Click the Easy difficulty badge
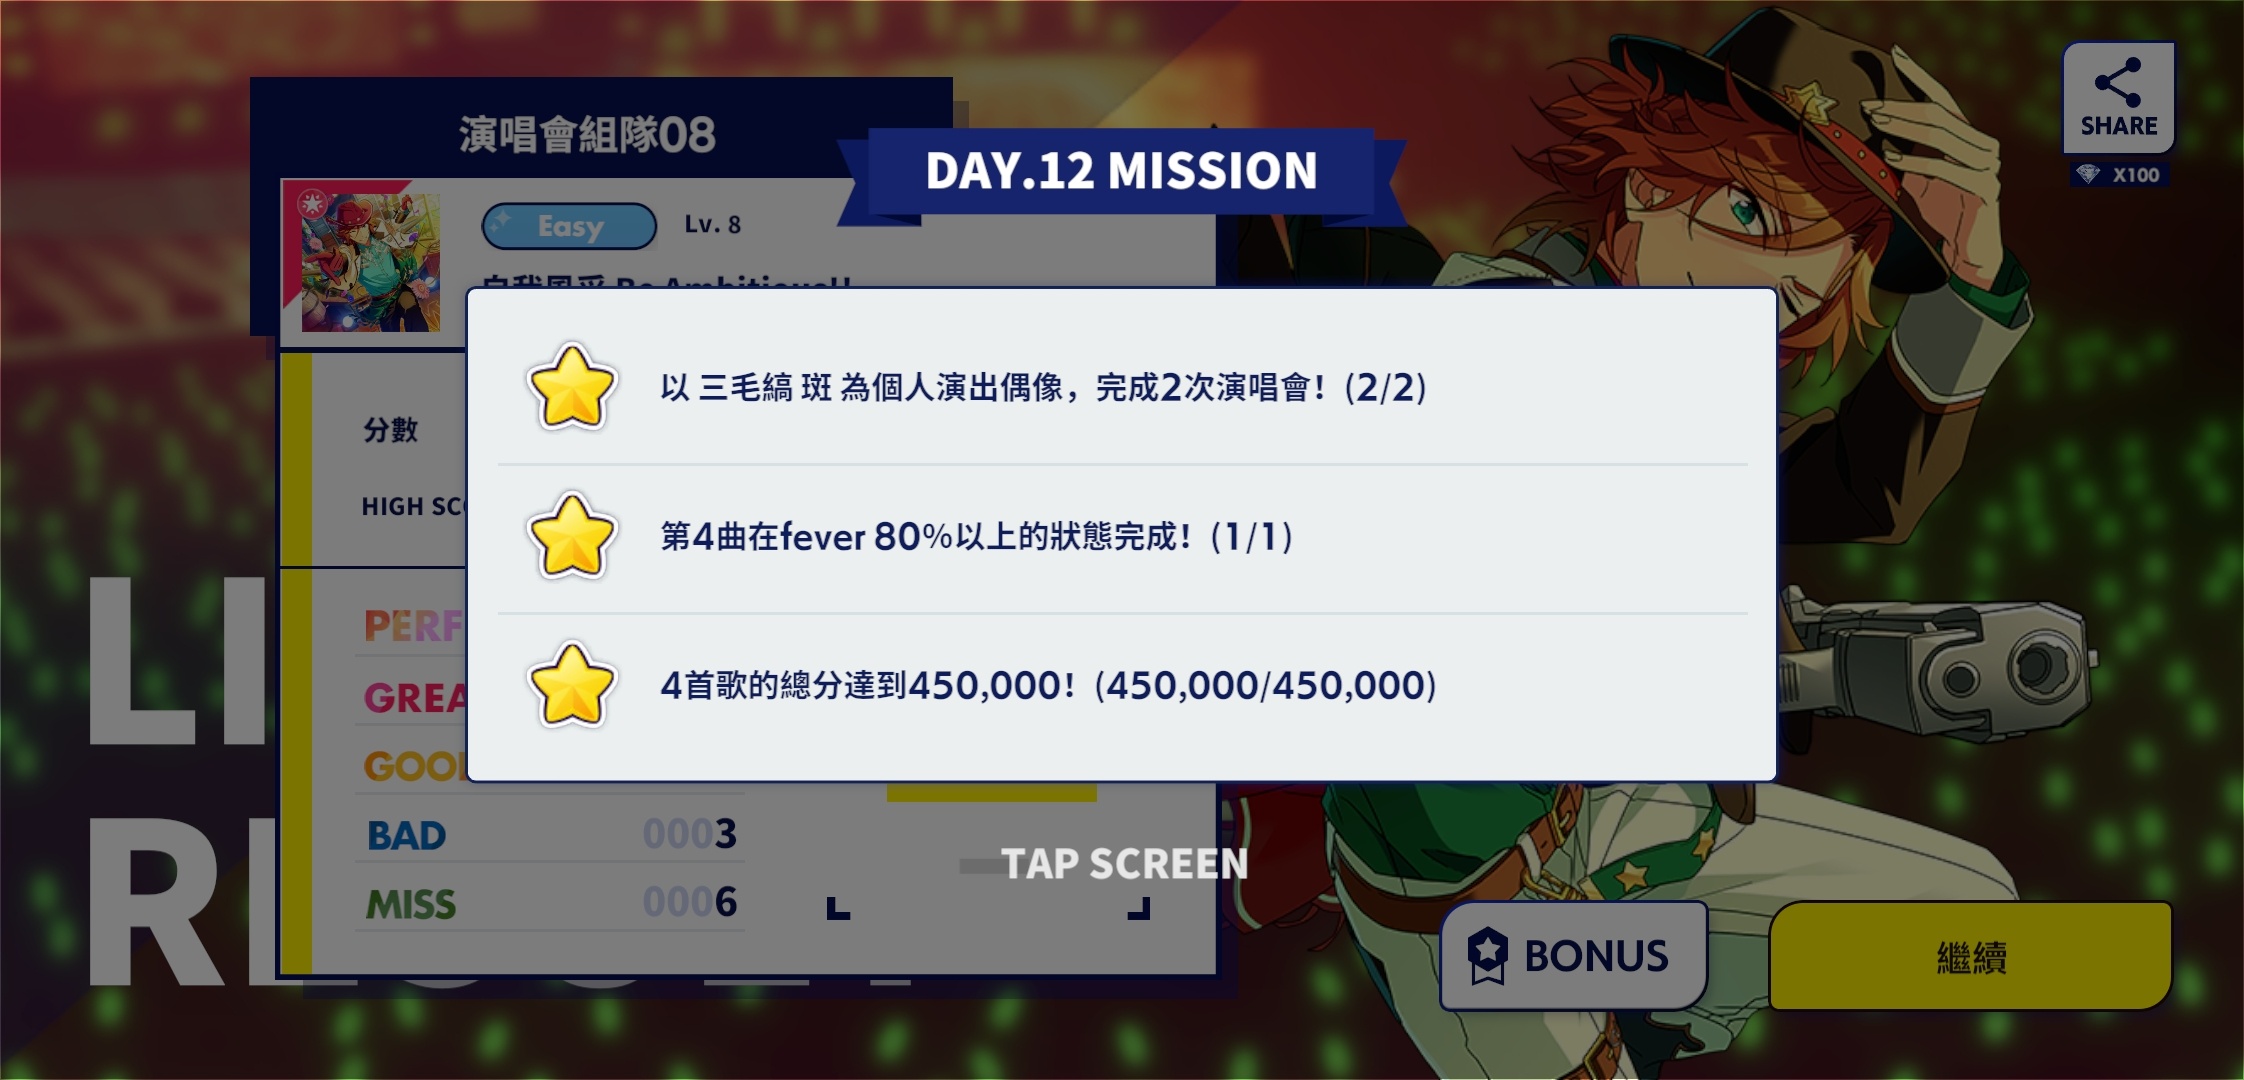2244x1080 pixels. click(x=569, y=226)
